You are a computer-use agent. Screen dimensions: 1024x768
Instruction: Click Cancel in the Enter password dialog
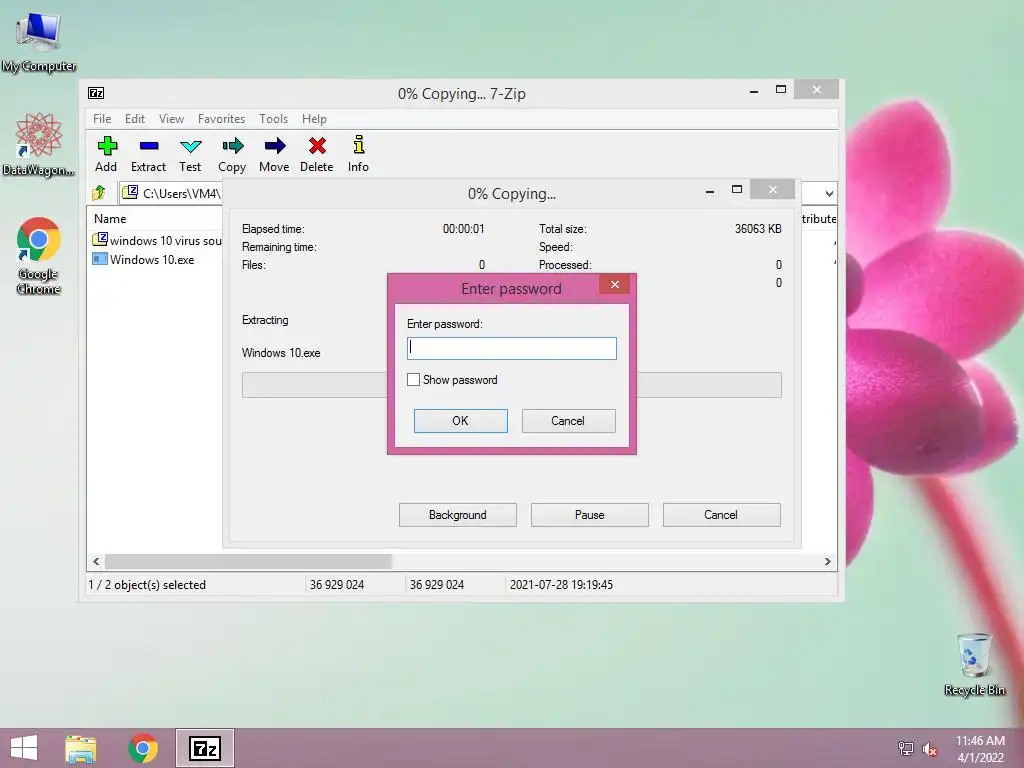[568, 421]
